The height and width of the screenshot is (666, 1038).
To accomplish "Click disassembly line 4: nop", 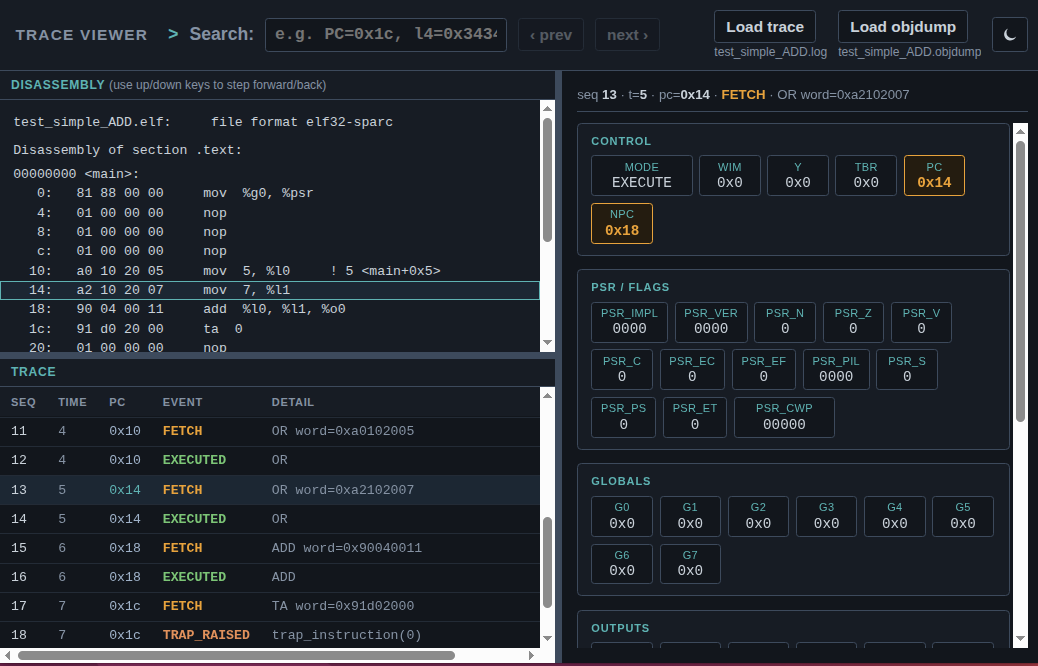I will click(x=270, y=213).
